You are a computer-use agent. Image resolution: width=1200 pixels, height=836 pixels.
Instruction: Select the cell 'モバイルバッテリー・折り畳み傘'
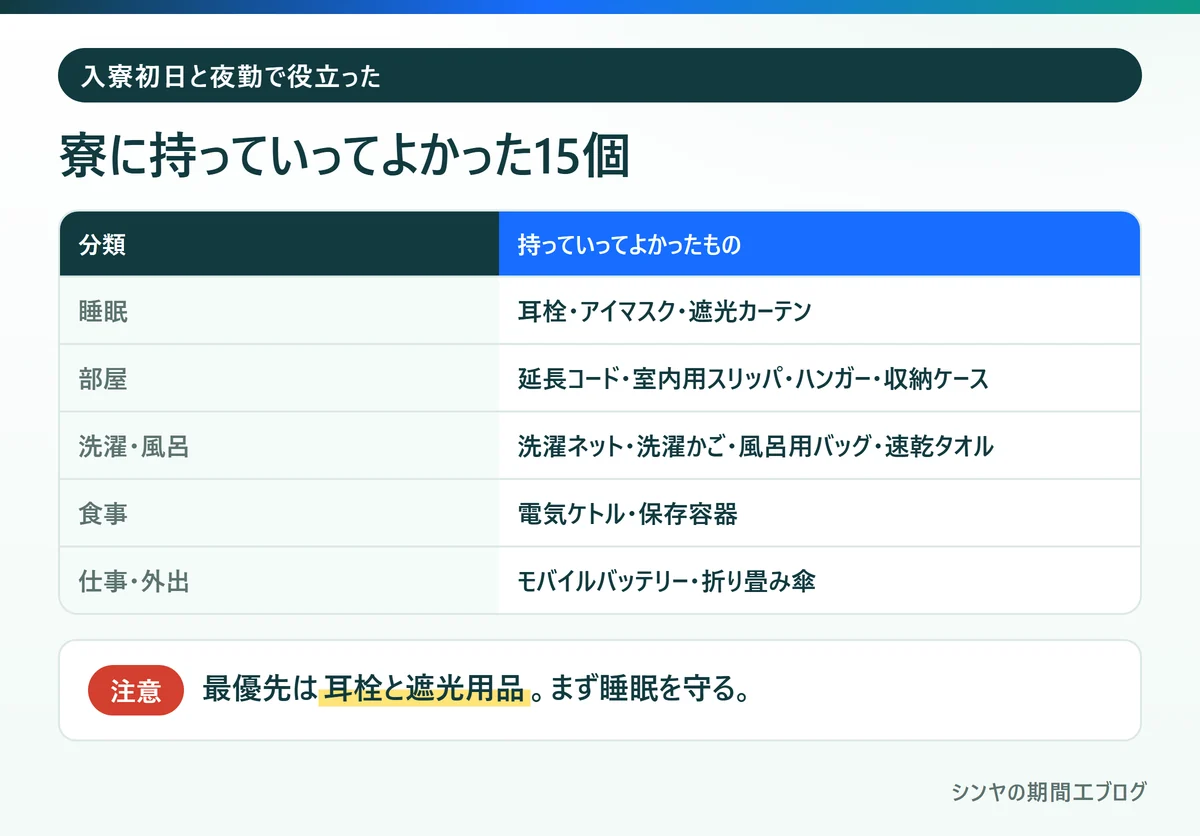coord(819,581)
